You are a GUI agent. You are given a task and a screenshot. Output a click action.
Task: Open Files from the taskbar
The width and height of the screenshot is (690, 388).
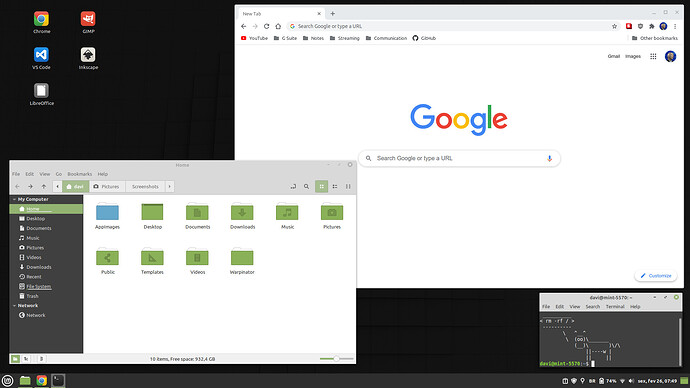click(x=25, y=381)
